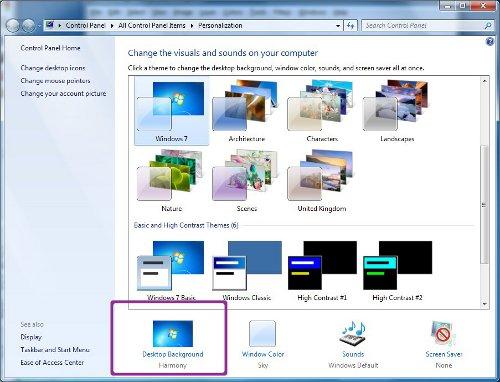The height and width of the screenshot is (382, 500).
Task: Expand arrow after Control Panel breadcrumb
Action: point(112,26)
